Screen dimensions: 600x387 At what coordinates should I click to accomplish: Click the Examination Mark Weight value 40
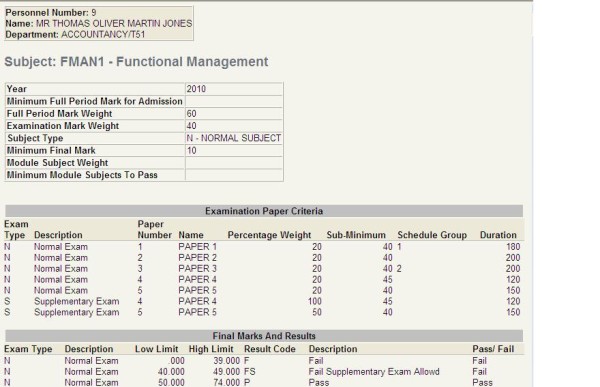click(234, 126)
